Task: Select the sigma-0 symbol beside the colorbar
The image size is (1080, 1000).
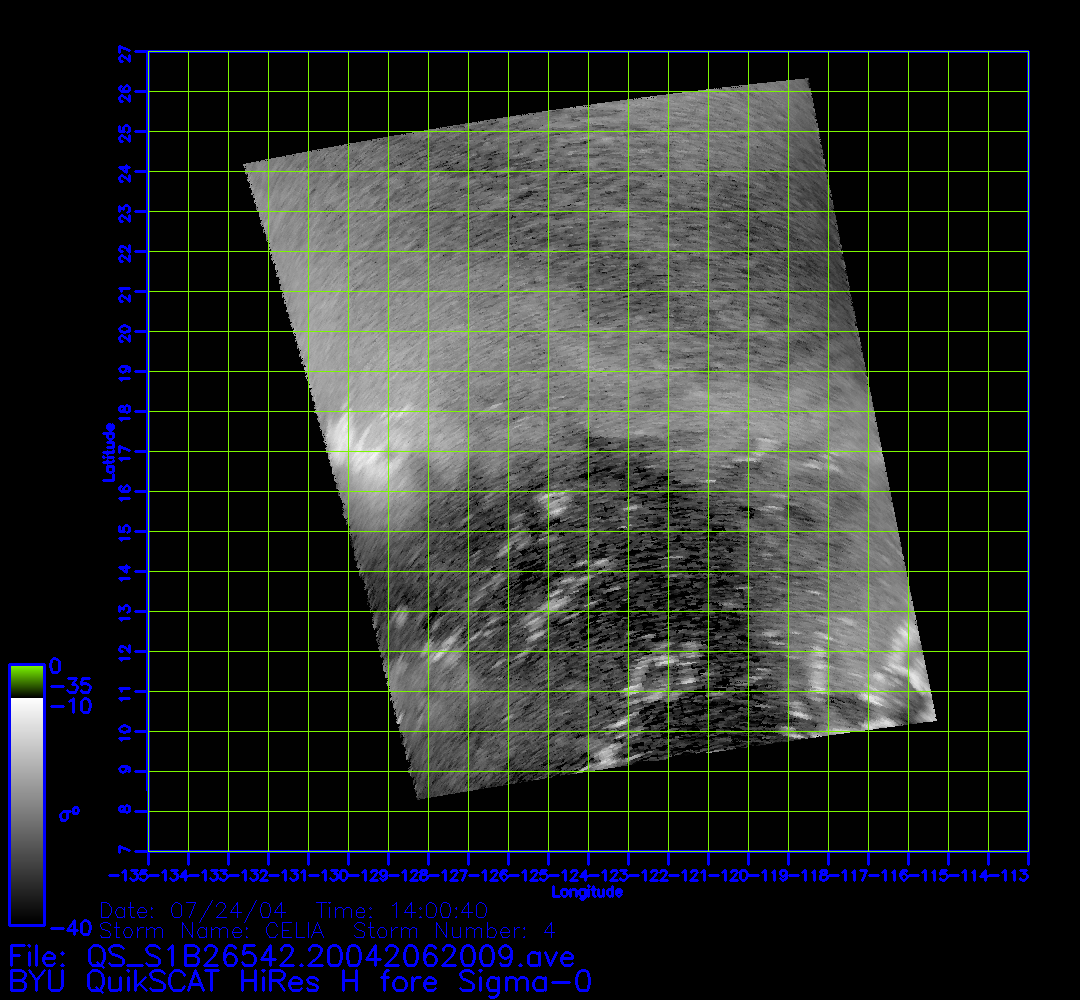Action: click(69, 814)
